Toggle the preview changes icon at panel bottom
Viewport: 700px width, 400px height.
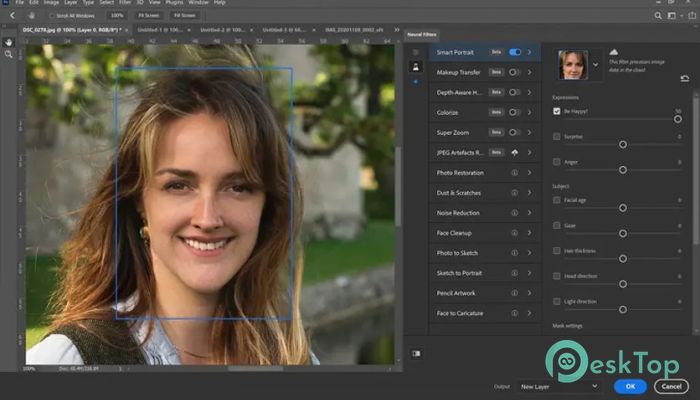416,354
